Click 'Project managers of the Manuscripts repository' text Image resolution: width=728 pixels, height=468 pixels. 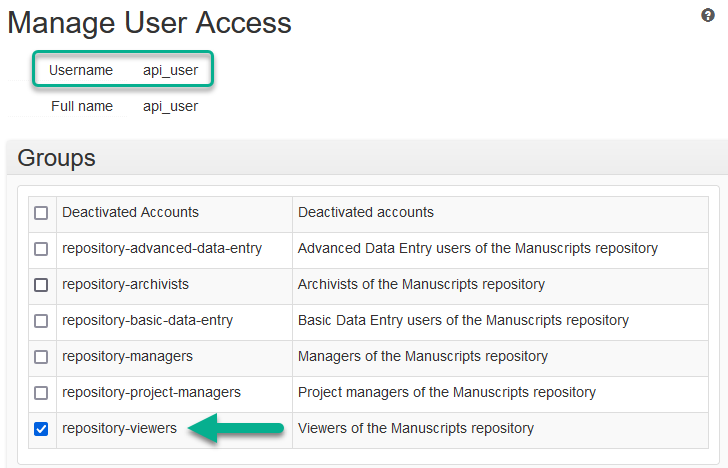tap(446, 392)
